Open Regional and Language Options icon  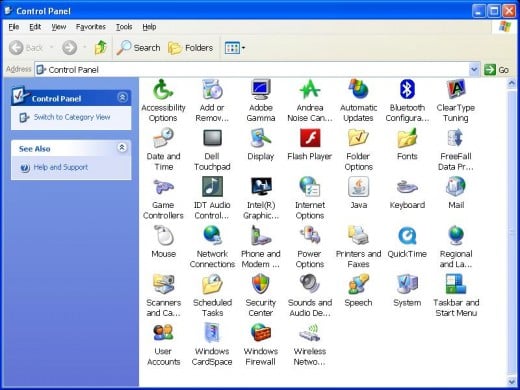456,235
